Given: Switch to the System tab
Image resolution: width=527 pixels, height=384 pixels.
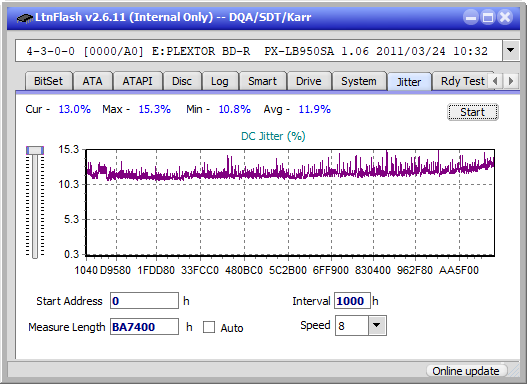Looking at the screenshot, I should (x=359, y=81).
